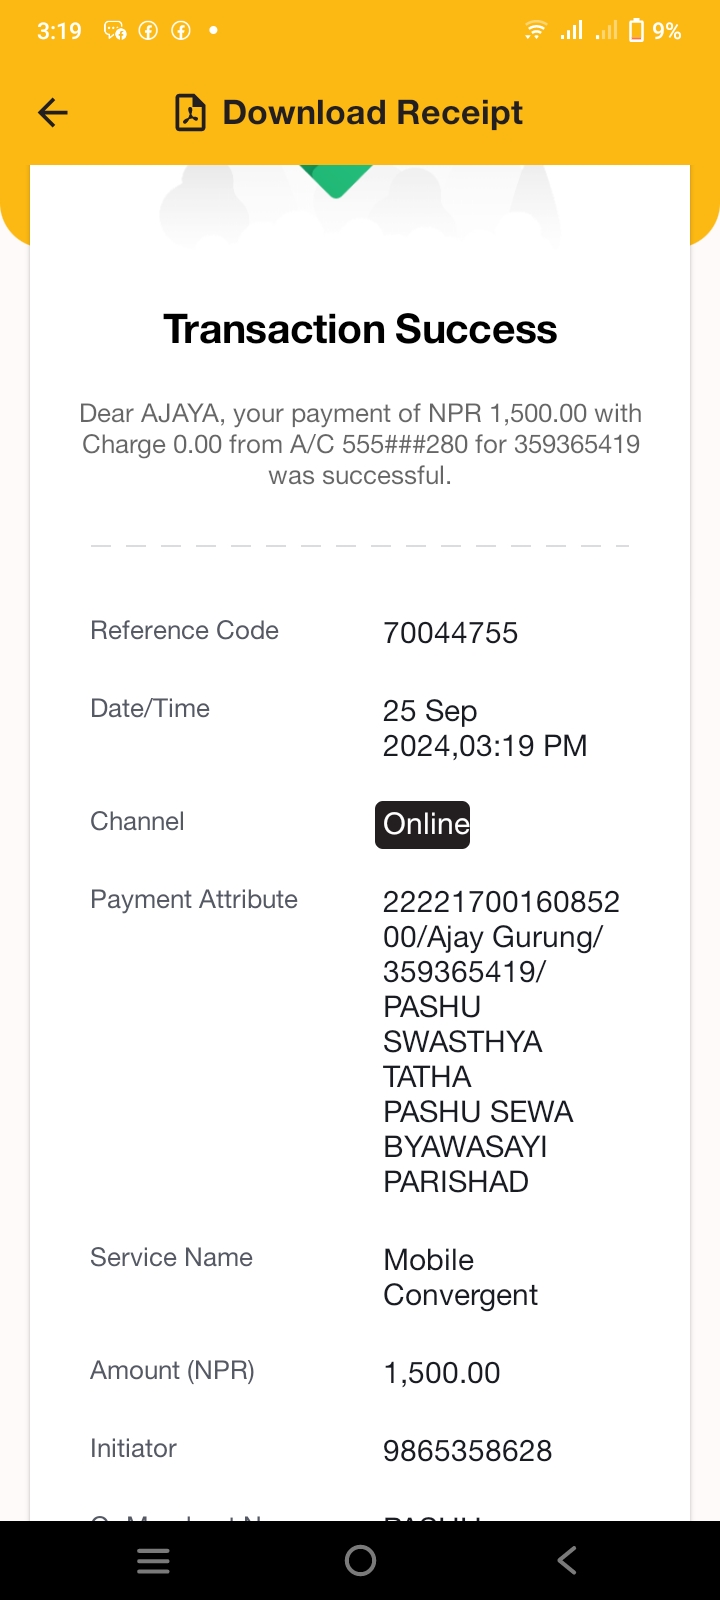Select the Online channel badge
Viewport: 720px width, 1600px height.
422,824
